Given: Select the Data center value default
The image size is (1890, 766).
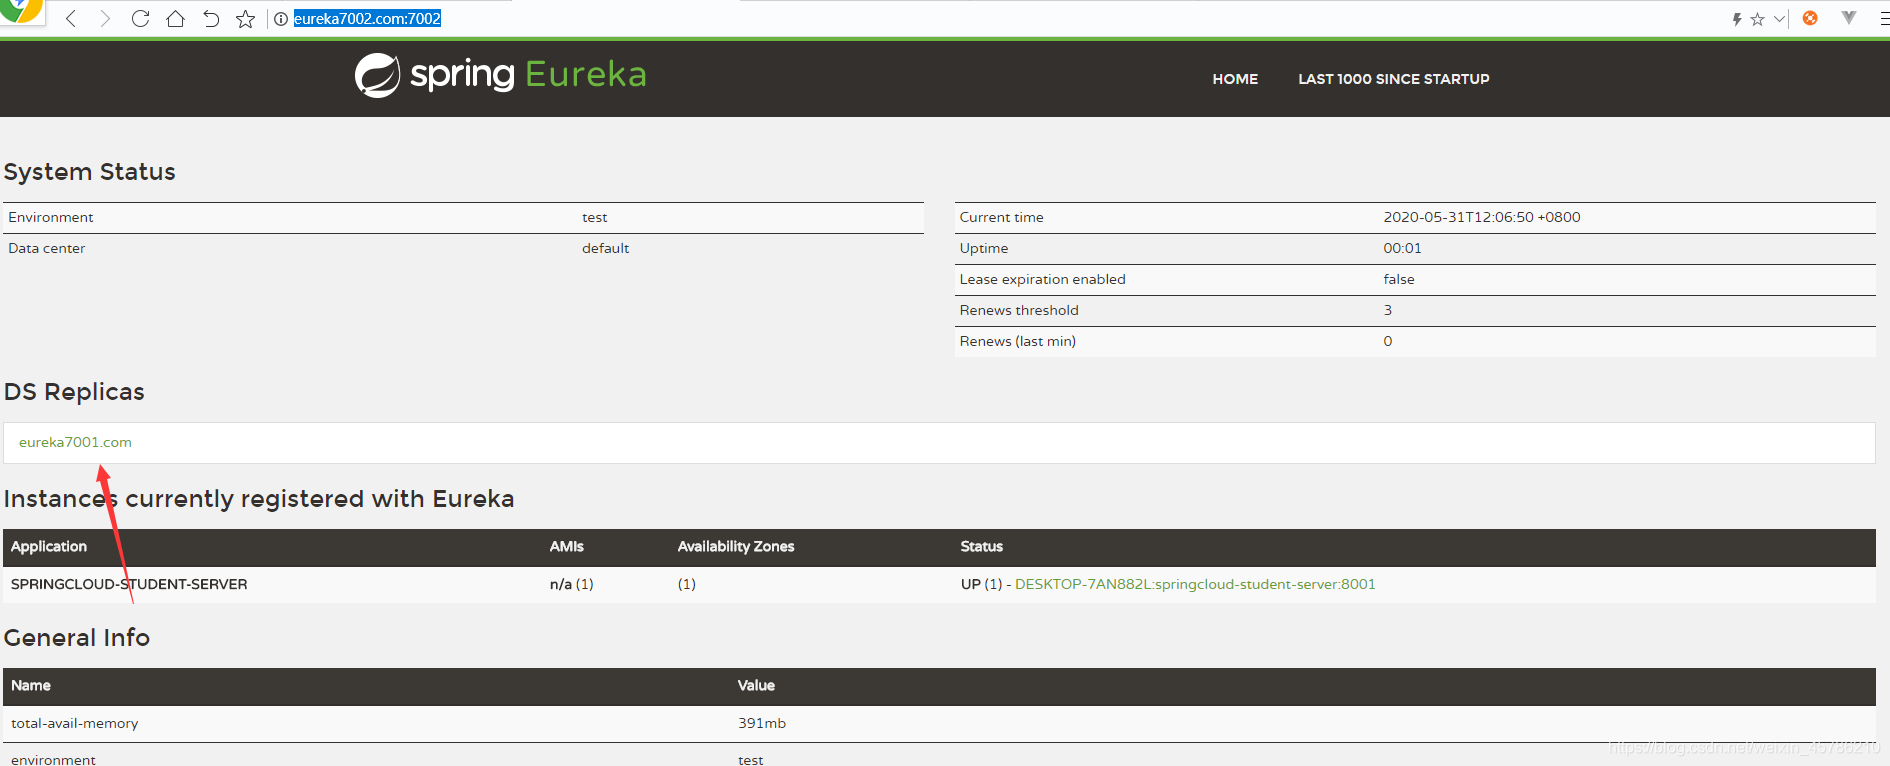Looking at the screenshot, I should coord(606,248).
